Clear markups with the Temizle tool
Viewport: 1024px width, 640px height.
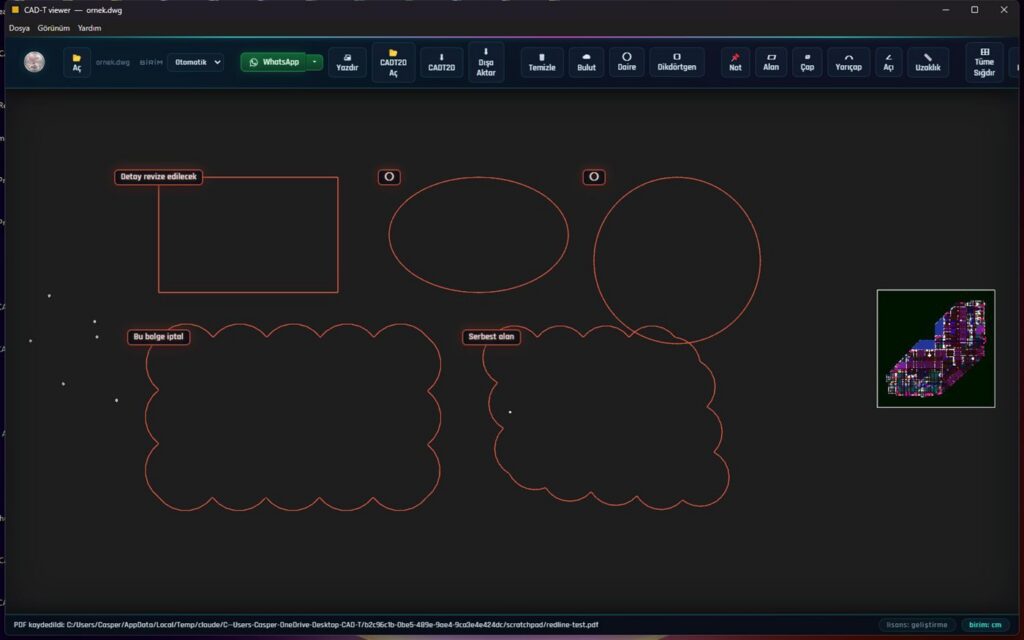(542, 63)
